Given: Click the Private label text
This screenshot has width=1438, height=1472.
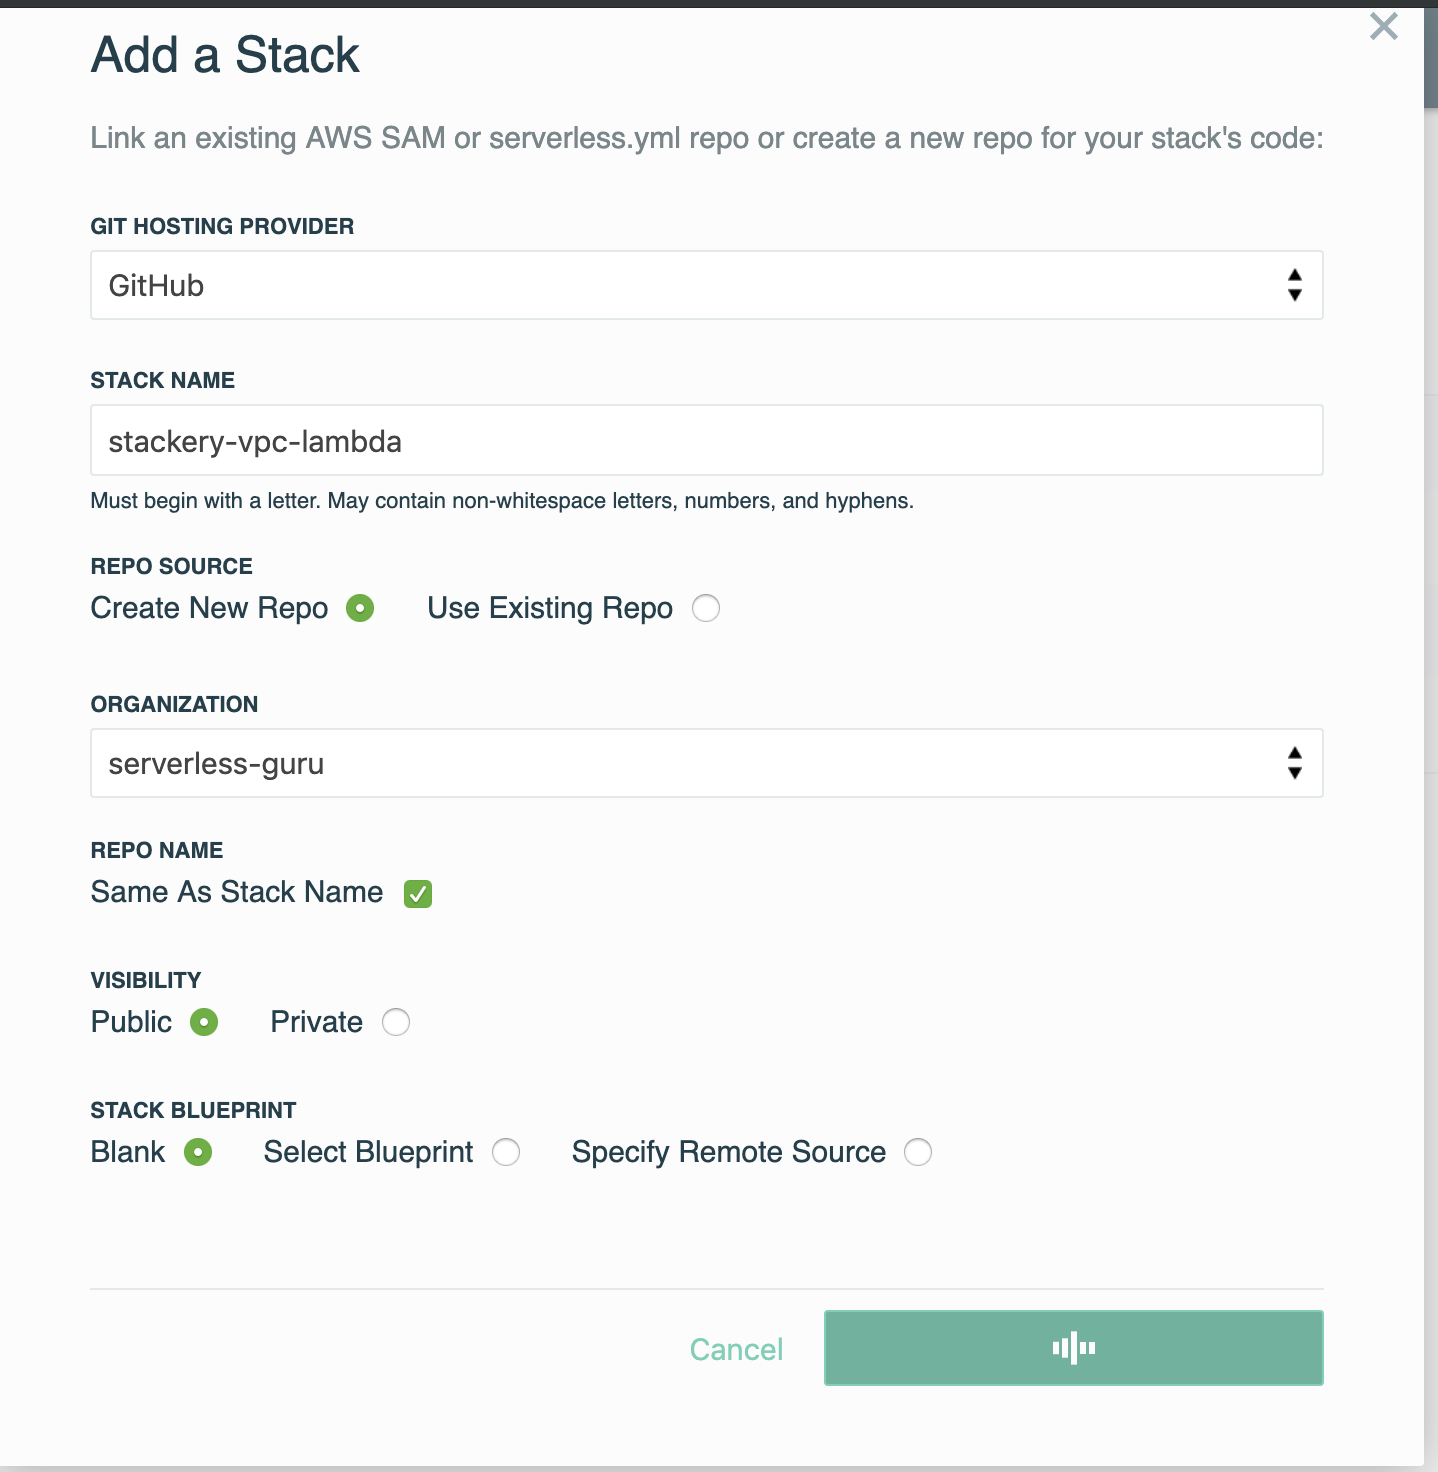Looking at the screenshot, I should [316, 1022].
